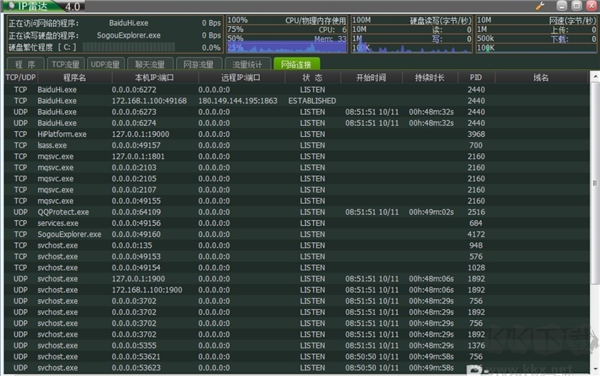Select the svchost.exe row with port 135

coord(297,245)
